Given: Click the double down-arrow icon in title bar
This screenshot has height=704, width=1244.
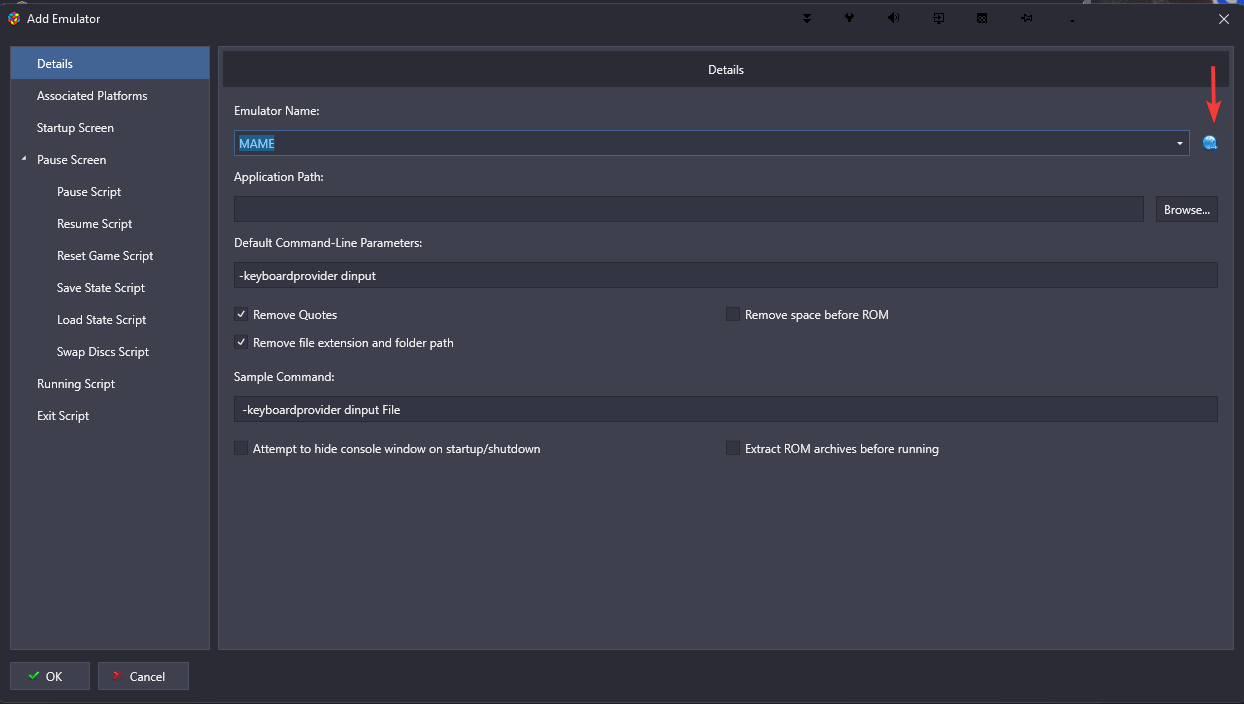Looking at the screenshot, I should [x=807, y=18].
